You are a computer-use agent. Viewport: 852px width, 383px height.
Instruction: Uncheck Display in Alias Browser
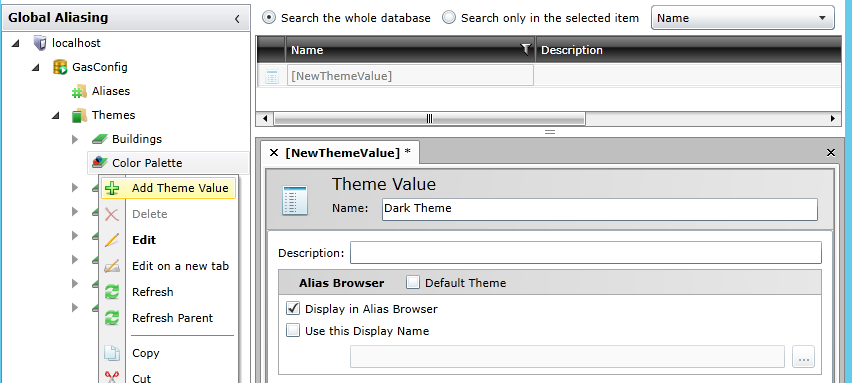point(293,309)
